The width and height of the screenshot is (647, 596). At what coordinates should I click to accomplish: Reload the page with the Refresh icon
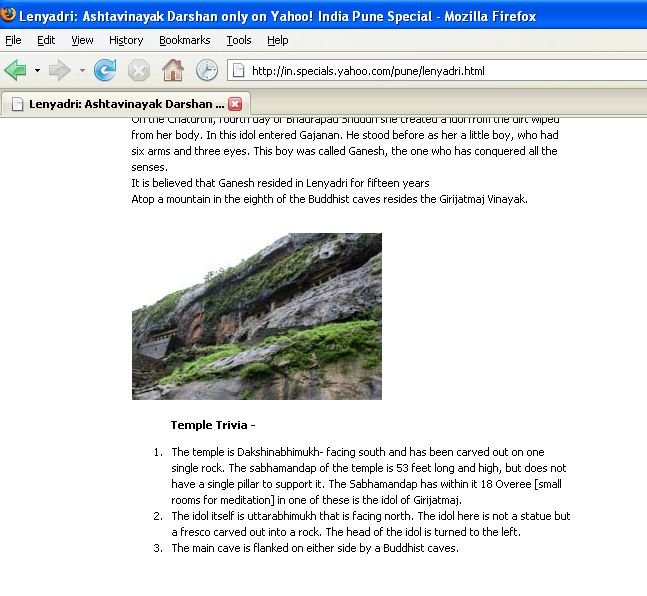(x=105, y=70)
